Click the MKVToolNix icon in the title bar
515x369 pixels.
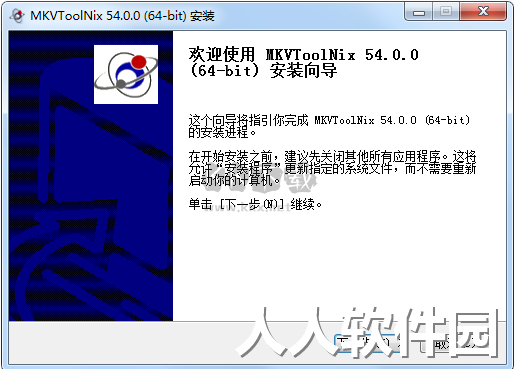[x=17, y=15]
